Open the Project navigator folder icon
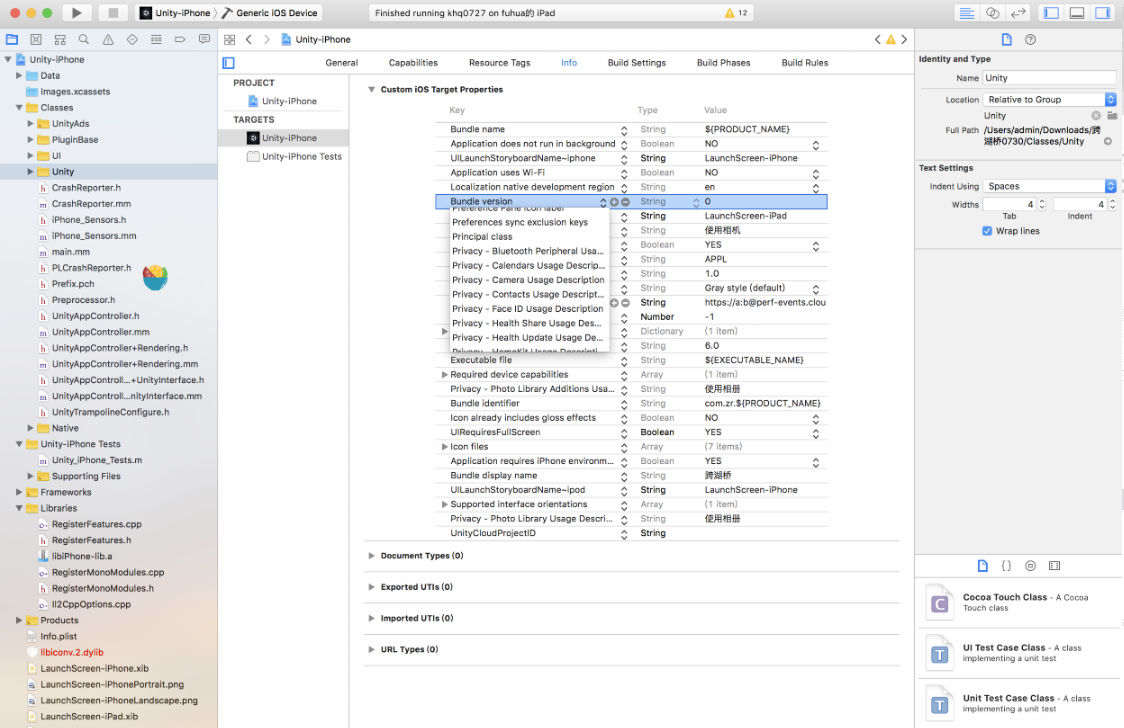 pyautogui.click(x=12, y=39)
